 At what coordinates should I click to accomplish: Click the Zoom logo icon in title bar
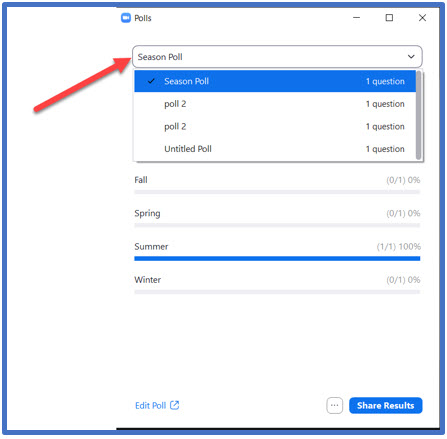click(x=126, y=18)
